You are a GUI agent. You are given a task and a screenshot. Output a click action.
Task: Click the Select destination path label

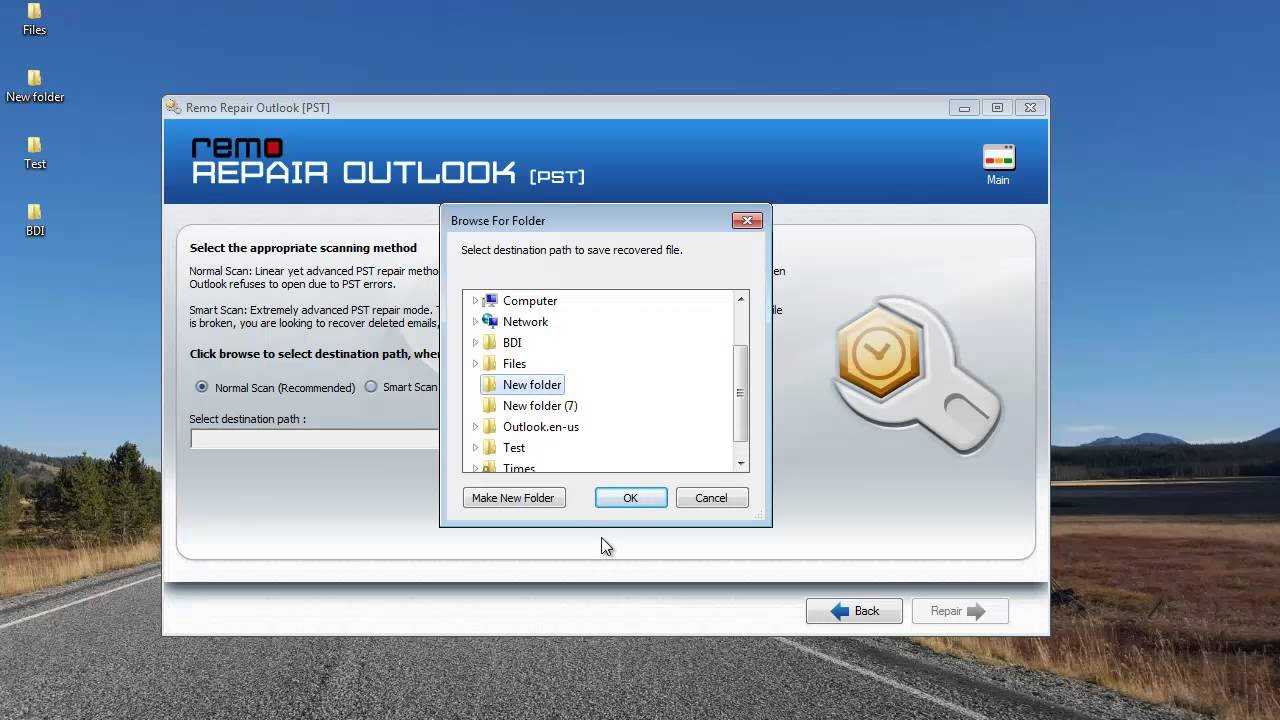click(248, 419)
